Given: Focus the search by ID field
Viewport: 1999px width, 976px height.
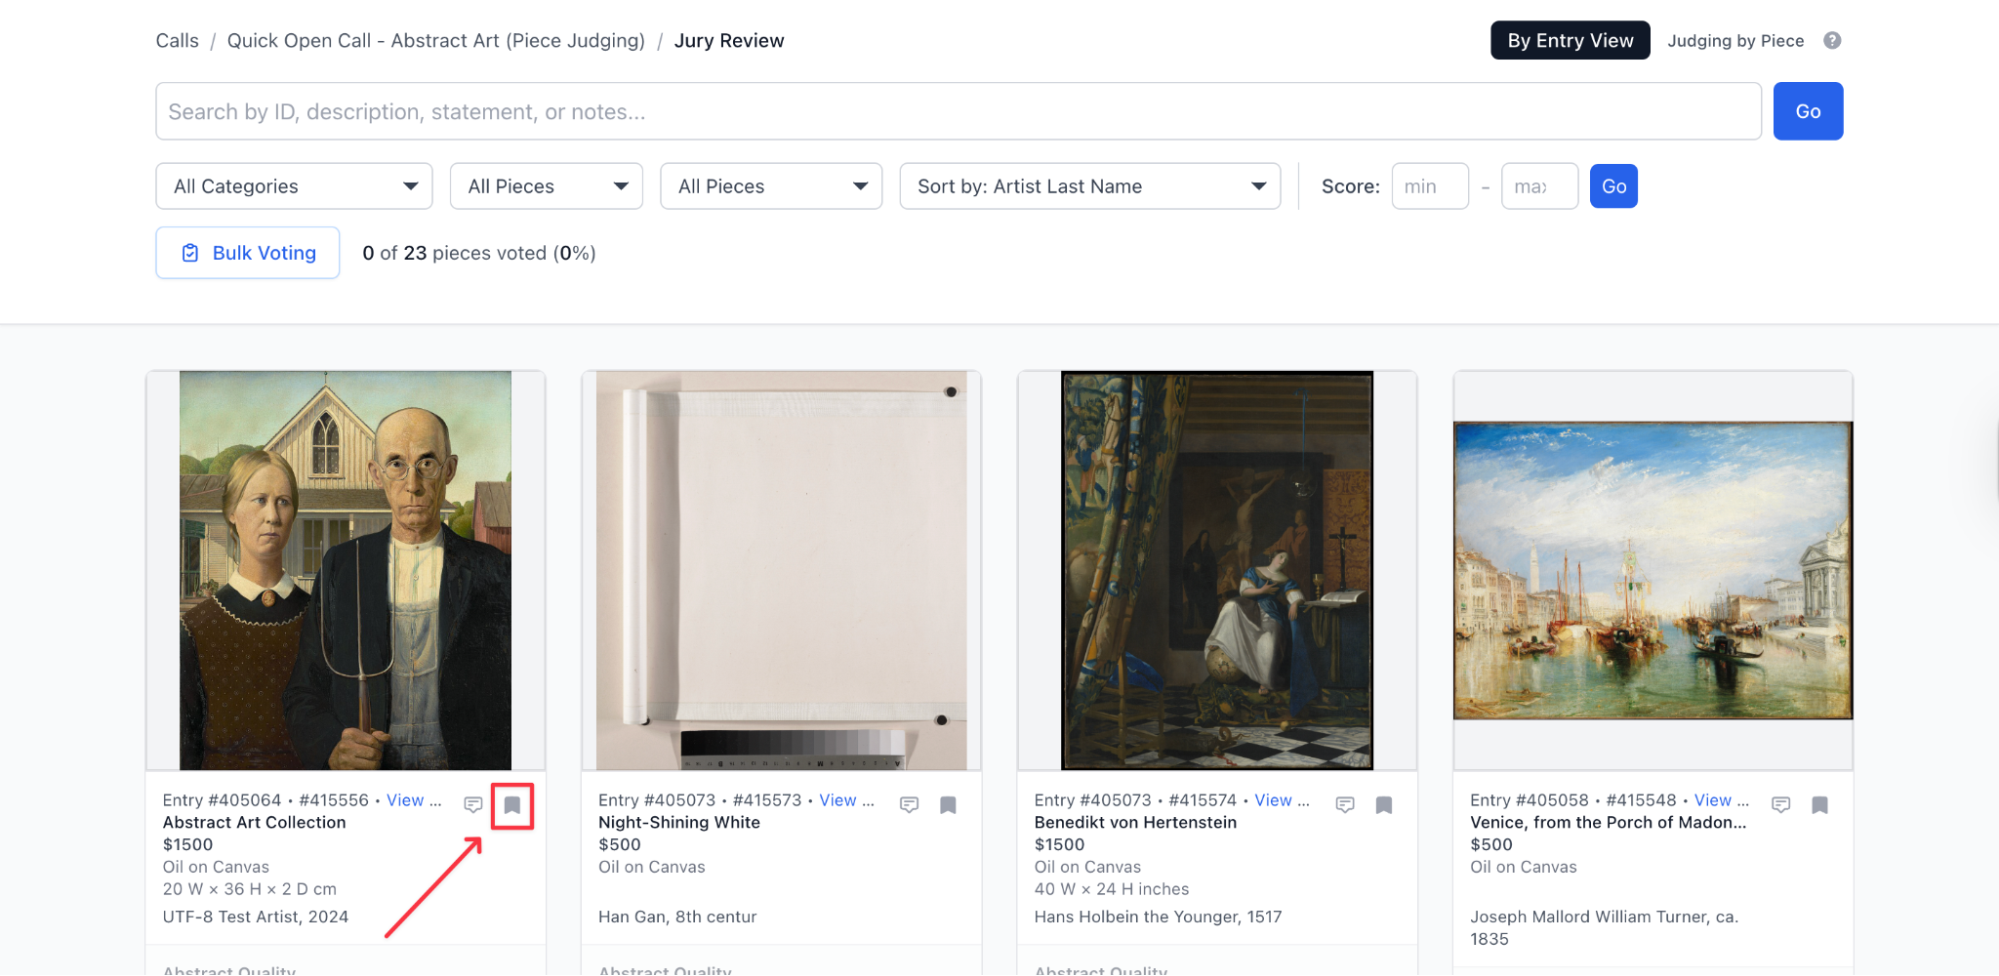Looking at the screenshot, I should [958, 111].
